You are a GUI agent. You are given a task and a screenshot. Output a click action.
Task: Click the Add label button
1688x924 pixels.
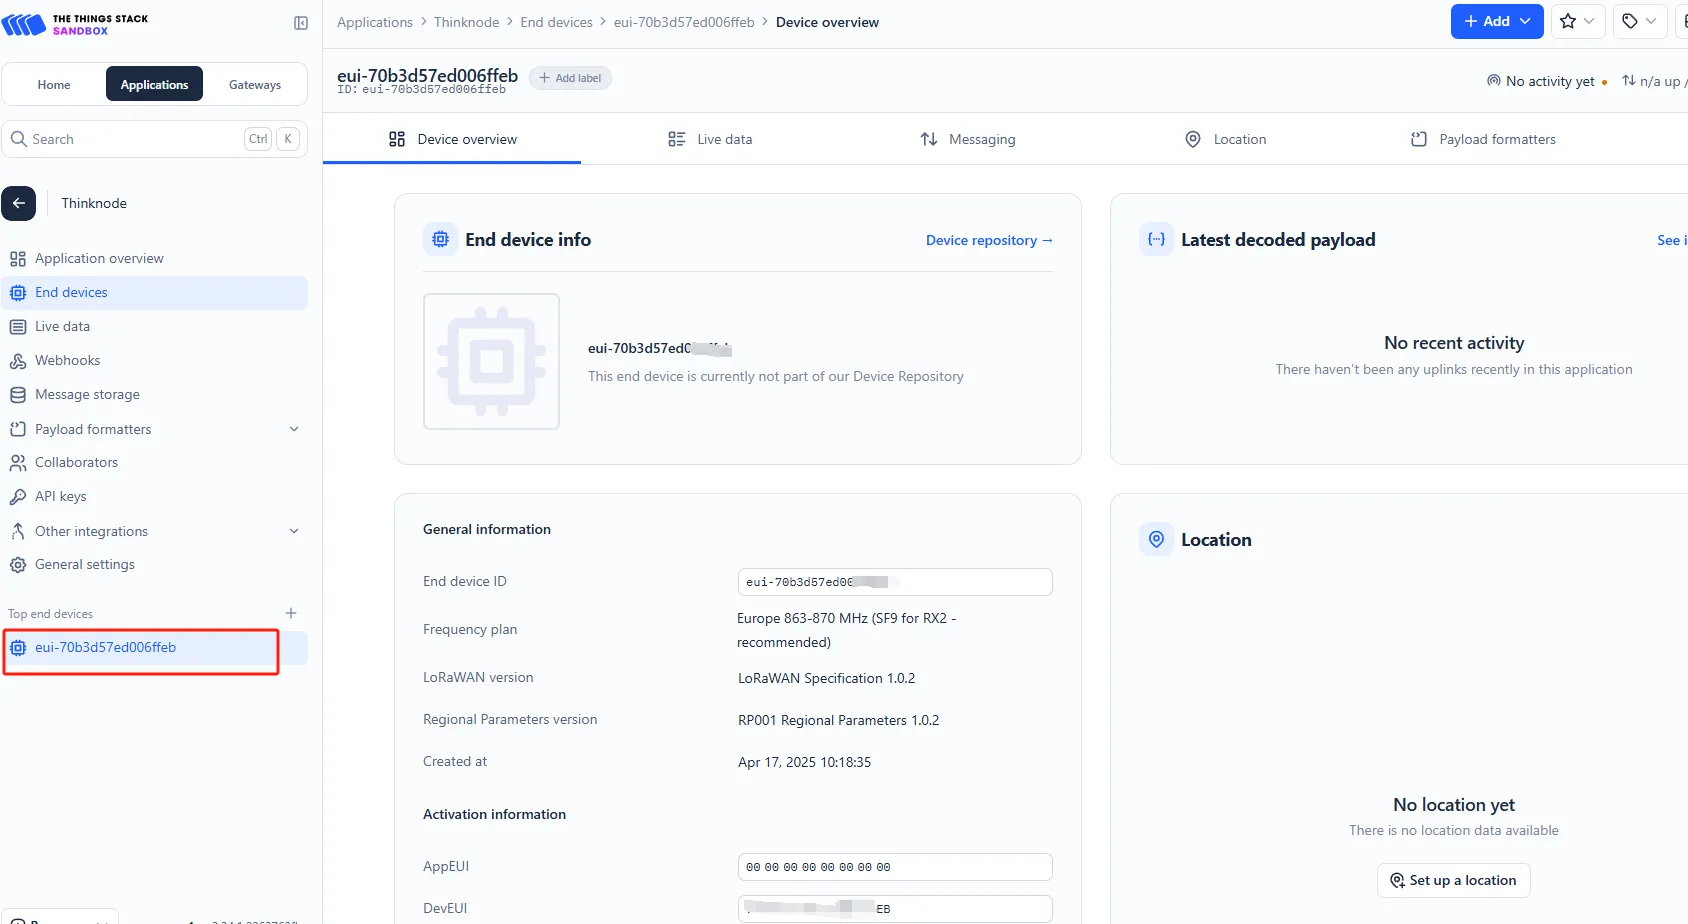point(570,78)
